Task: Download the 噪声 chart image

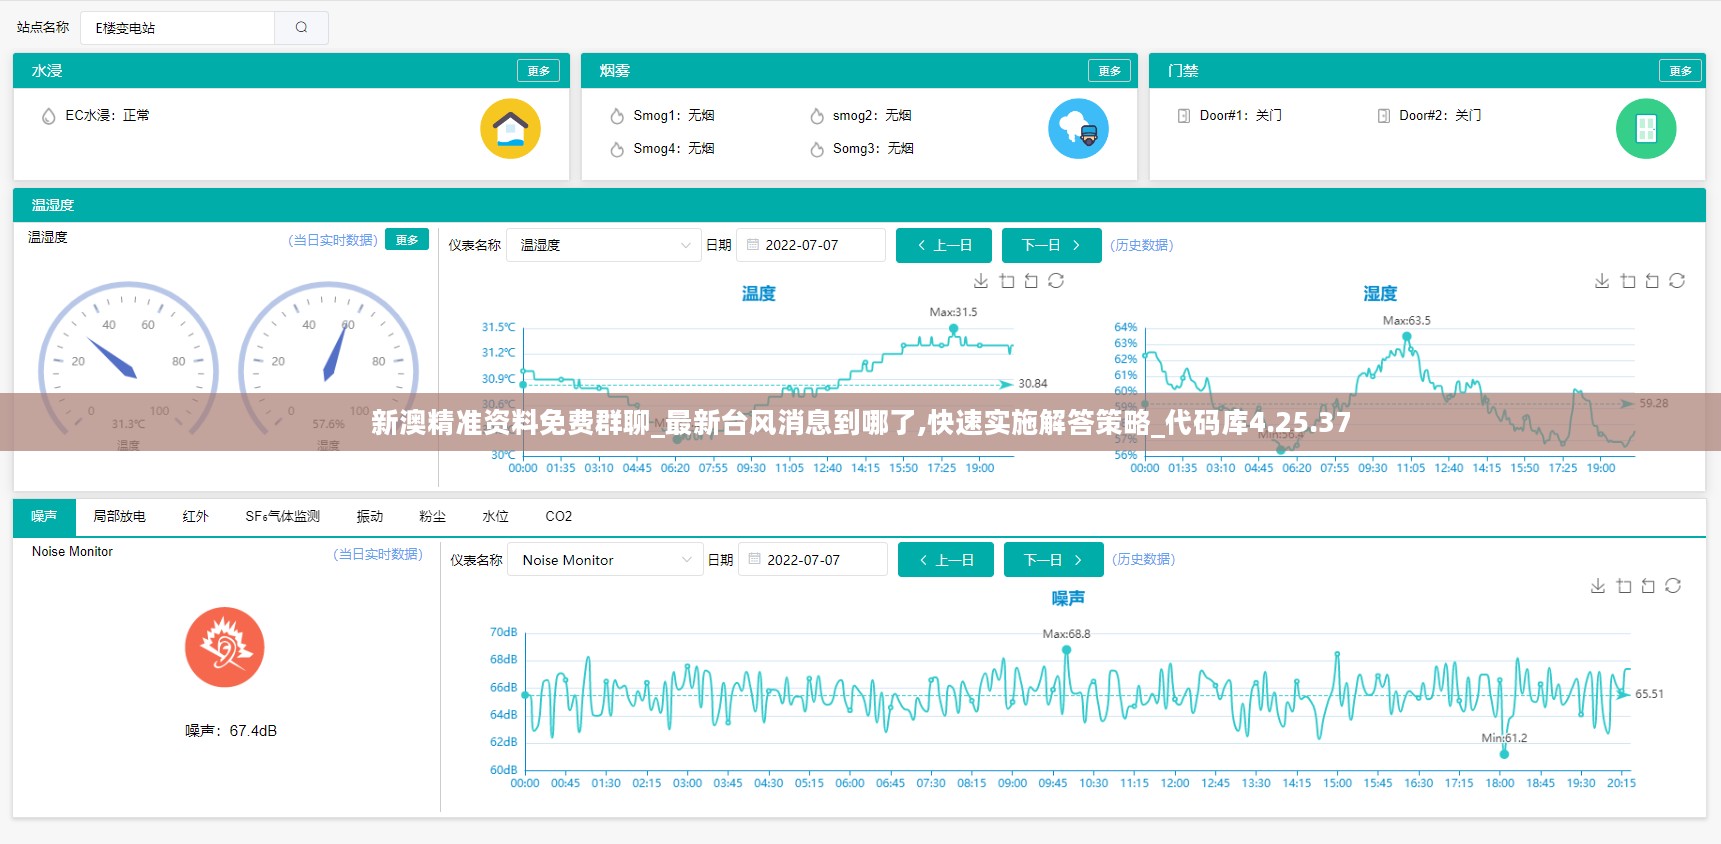Action: click(1598, 586)
